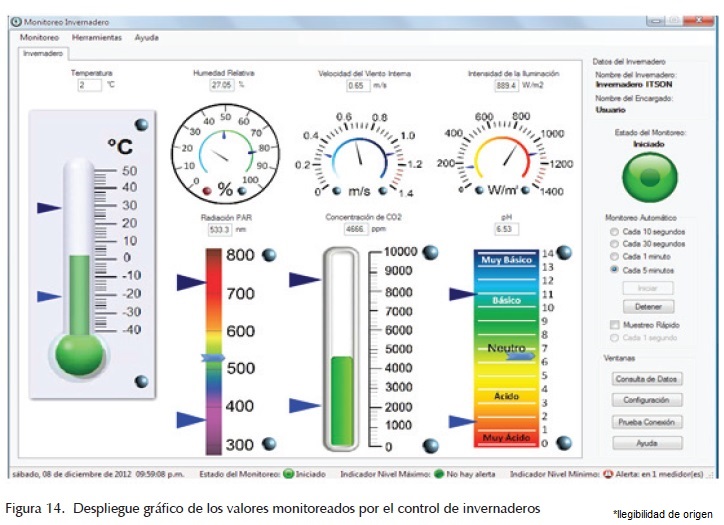
Task: Click the lower blue arrow marker on thermometer
Action: [48, 296]
